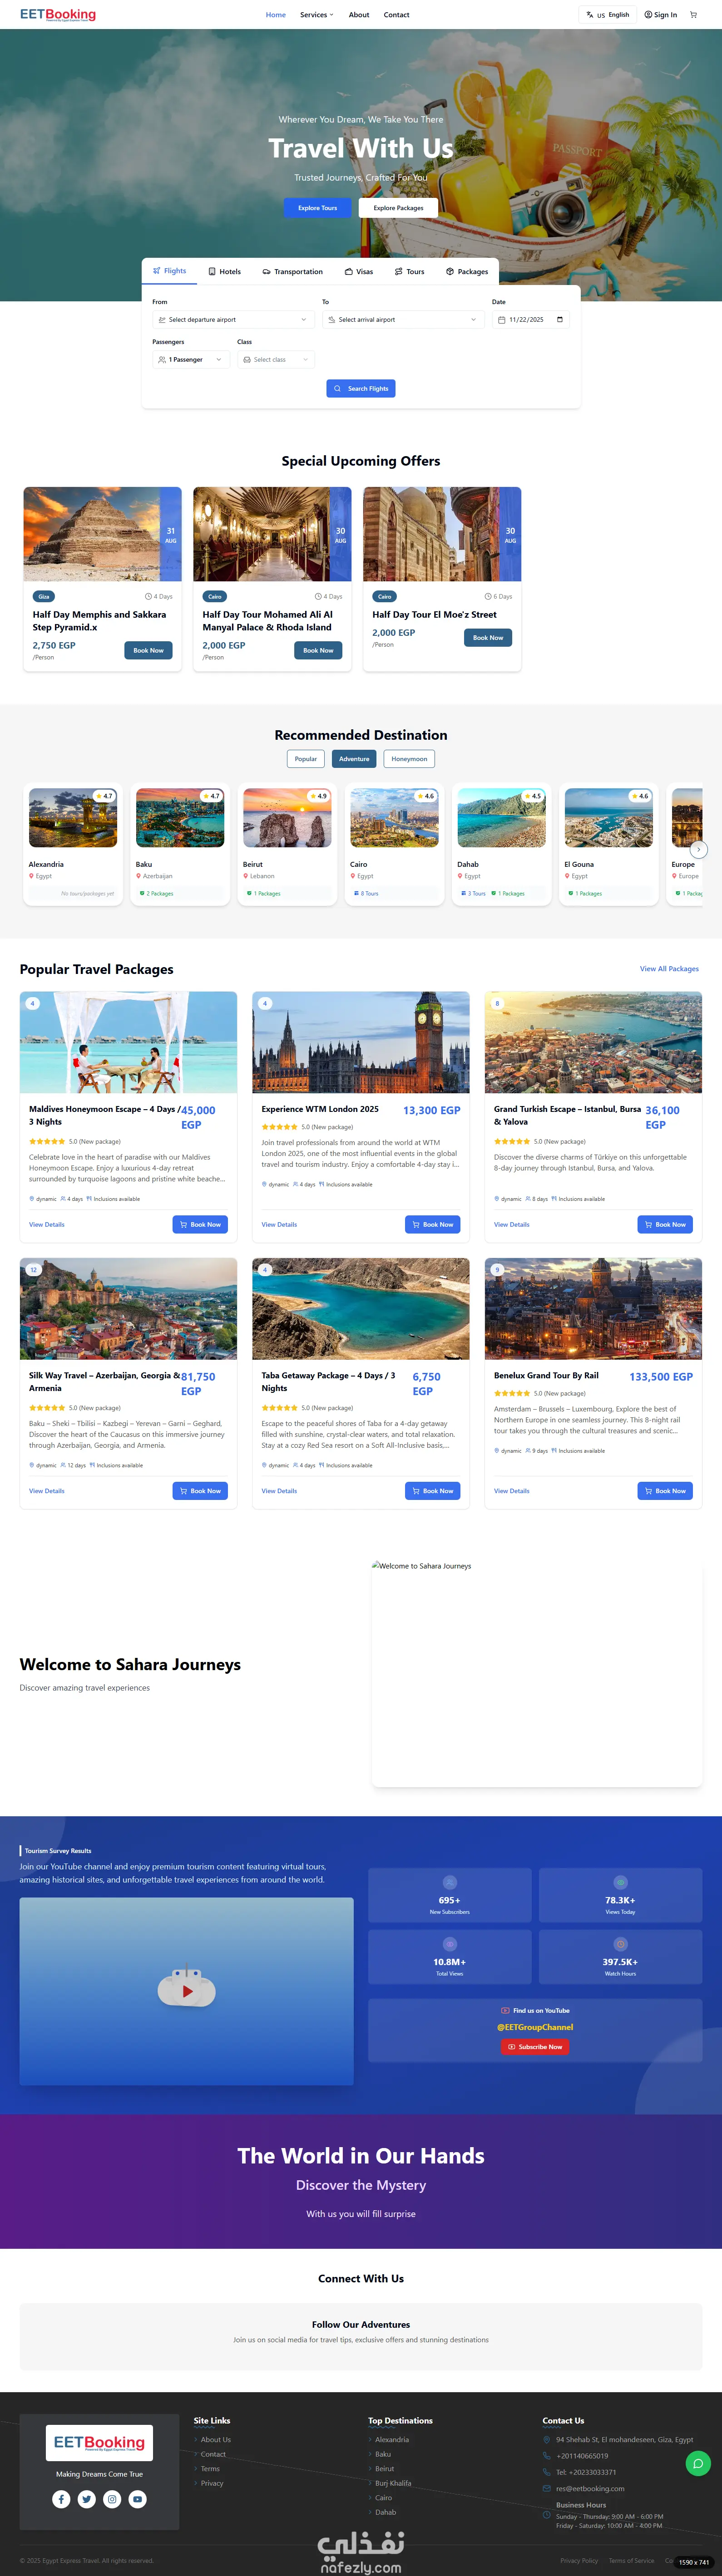Select the Honeymoon destination filter
The image size is (722, 2576).
pos(409,759)
